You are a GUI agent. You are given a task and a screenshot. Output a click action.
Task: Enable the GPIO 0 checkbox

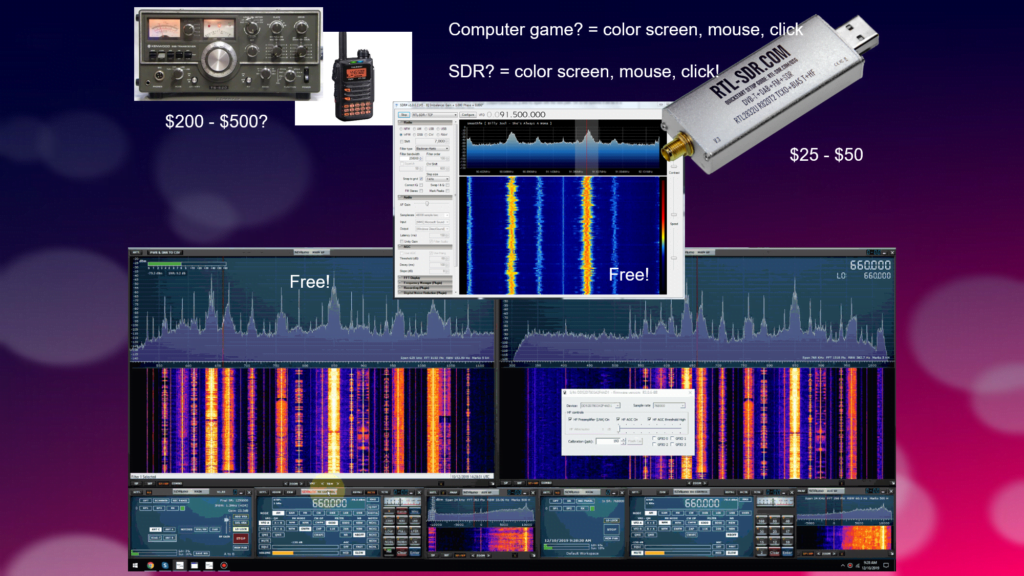tap(654, 438)
